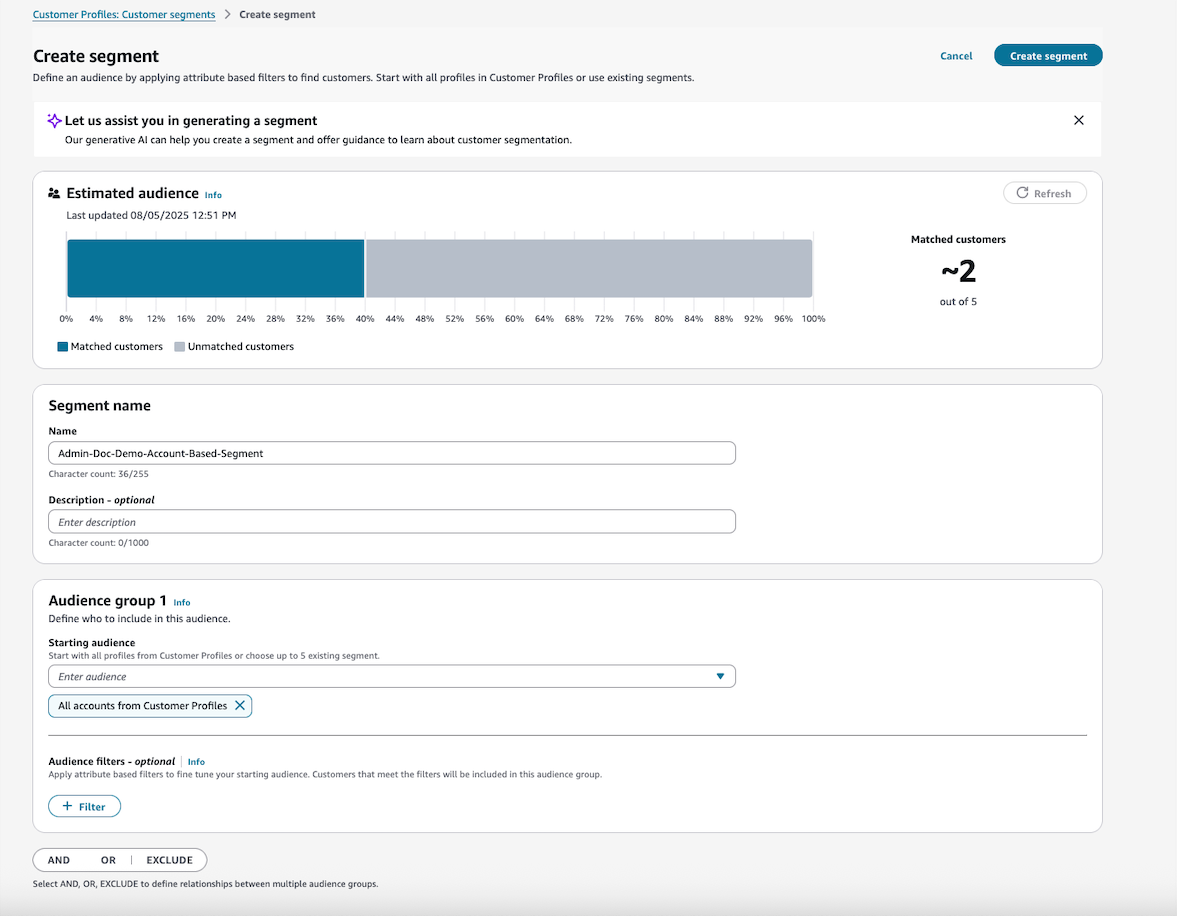Viewport: 1177px width, 916px height.
Task: Click the optional Description field
Action: (x=390, y=521)
